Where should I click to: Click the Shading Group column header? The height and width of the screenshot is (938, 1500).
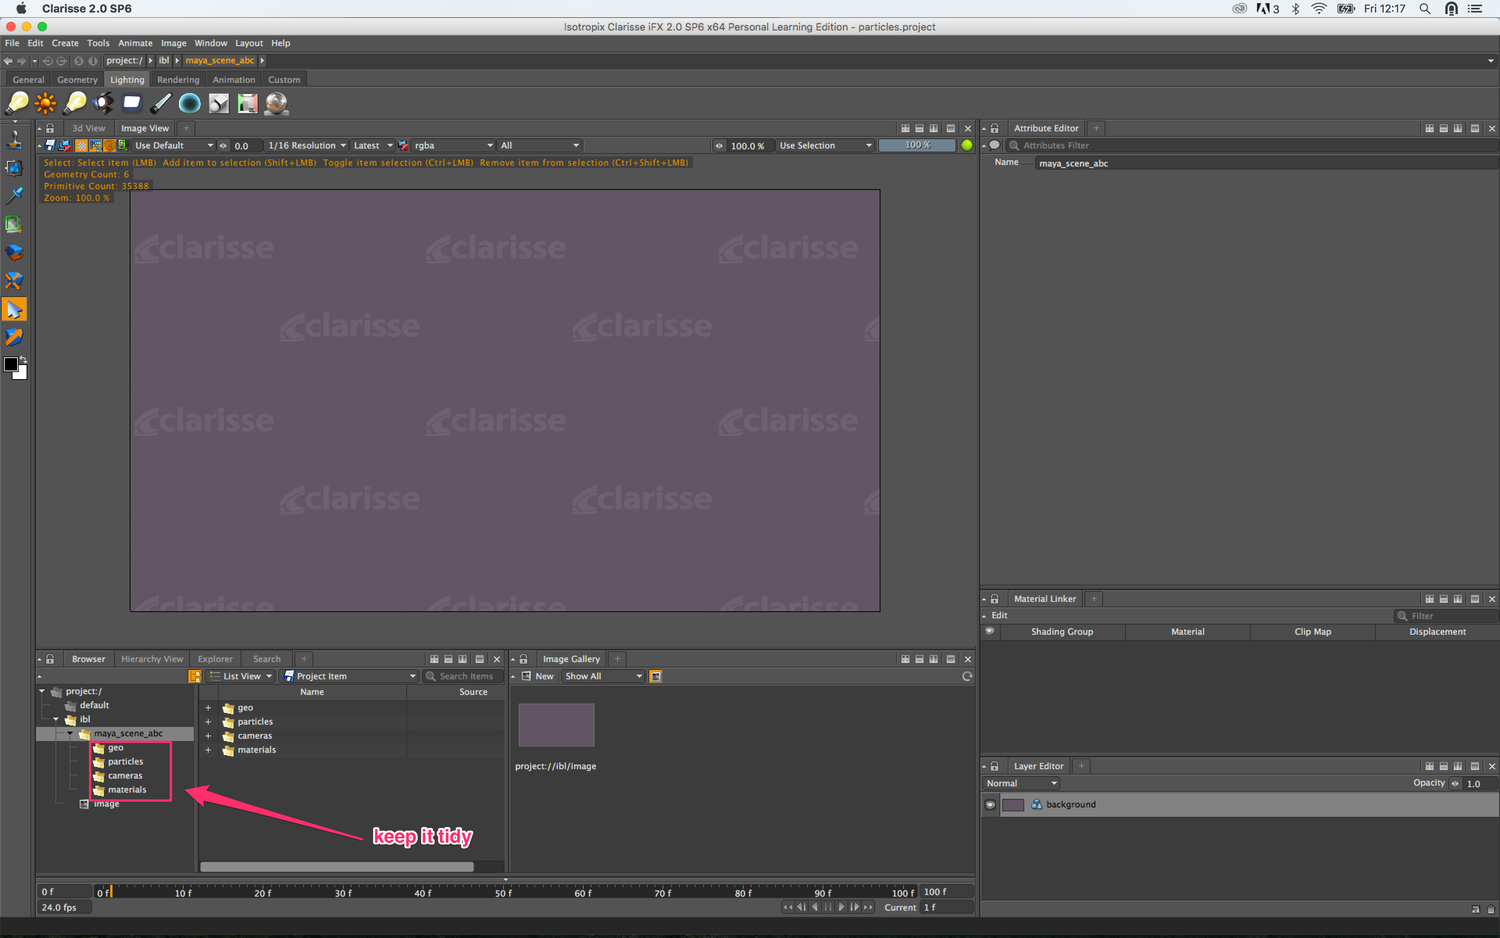1062,632
